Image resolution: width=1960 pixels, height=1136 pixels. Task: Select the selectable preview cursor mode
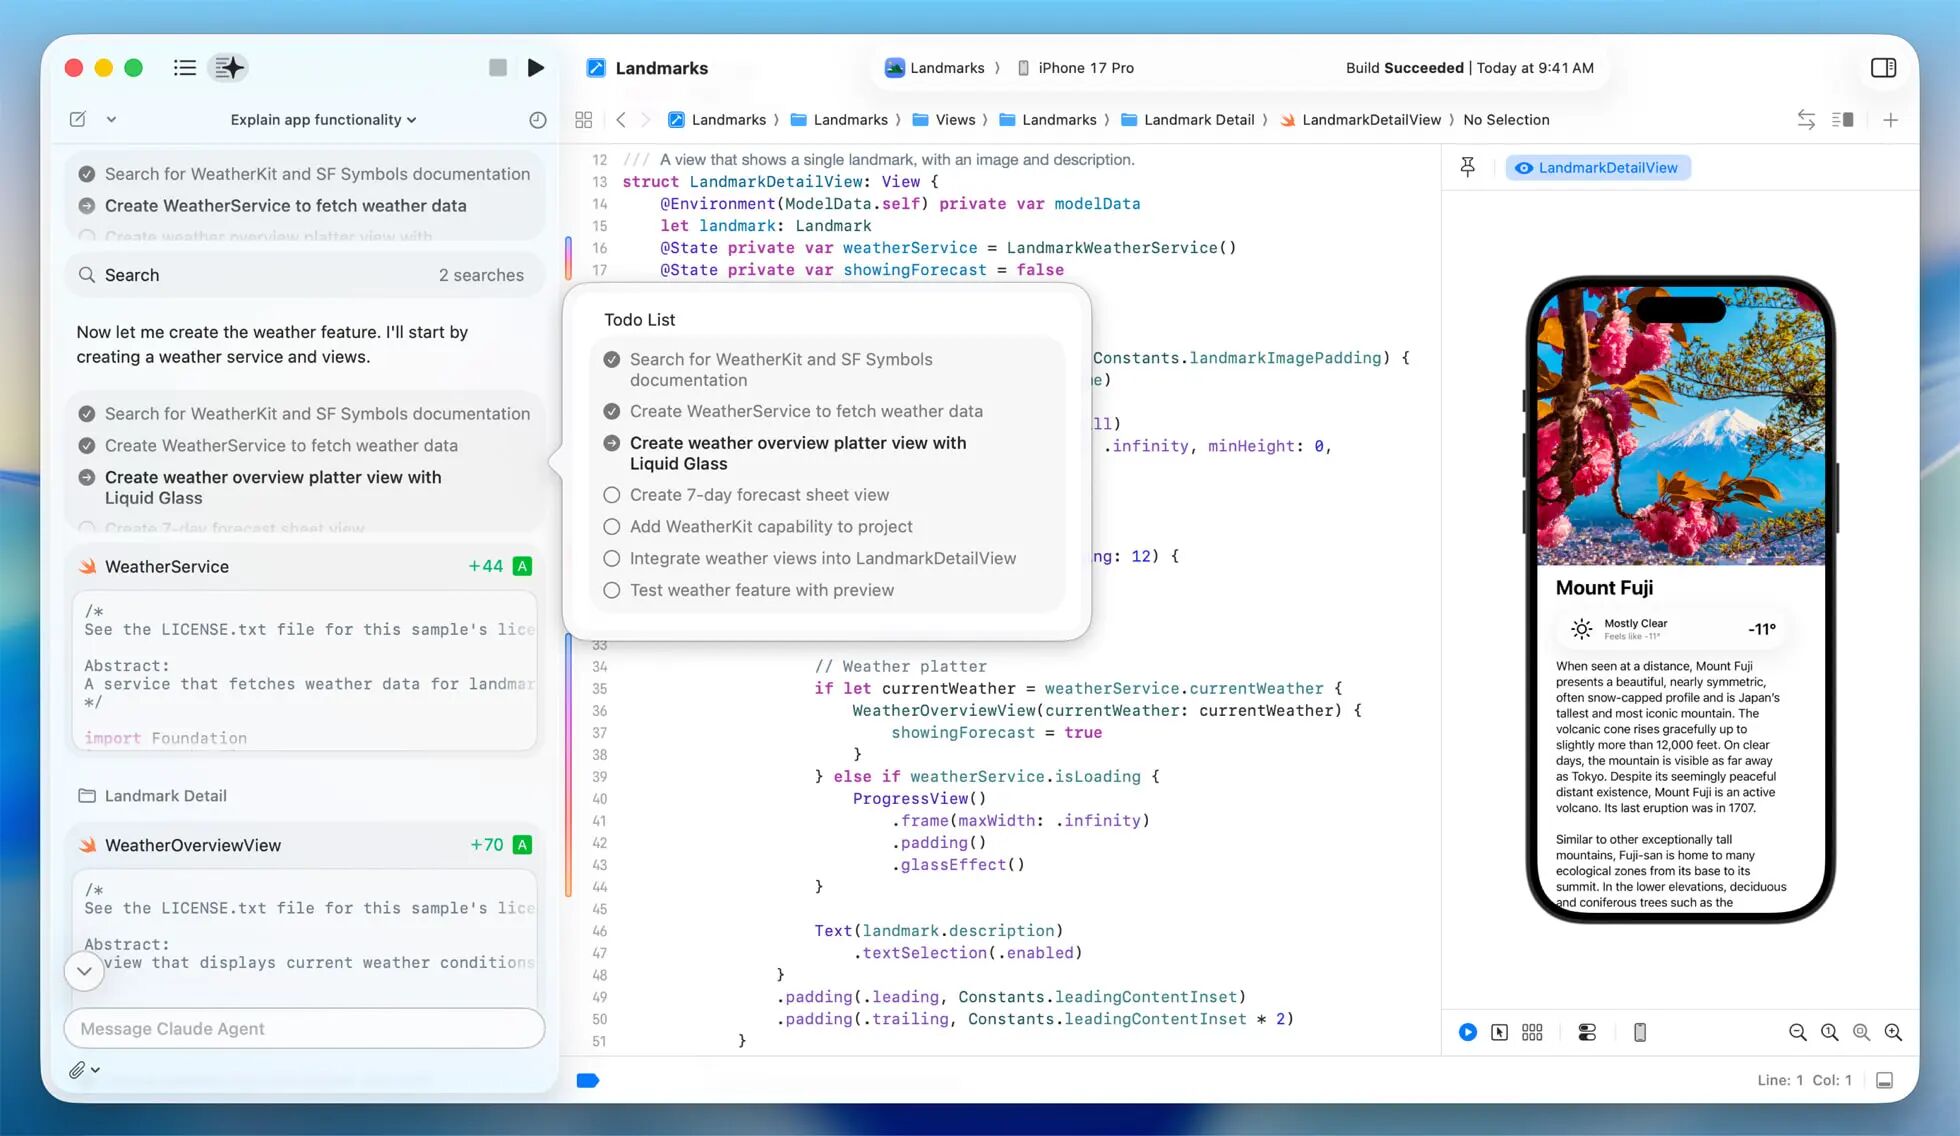[x=1500, y=1031]
